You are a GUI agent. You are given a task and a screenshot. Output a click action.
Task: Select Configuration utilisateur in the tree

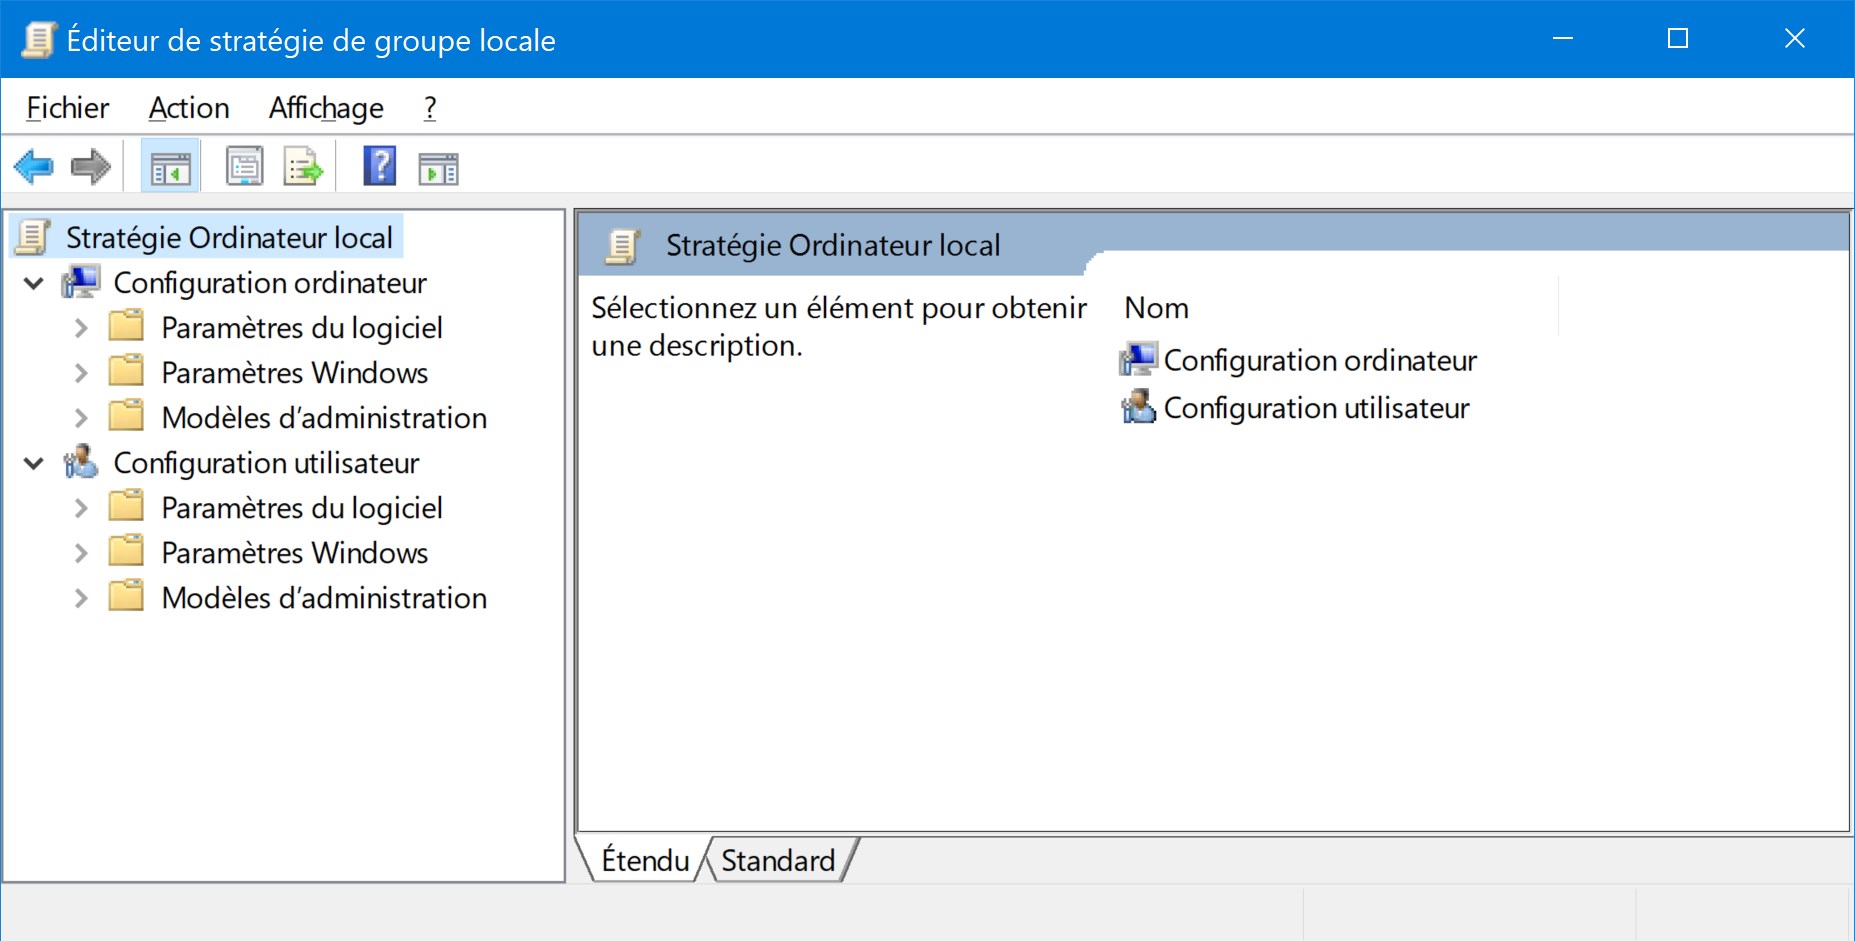point(266,462)
